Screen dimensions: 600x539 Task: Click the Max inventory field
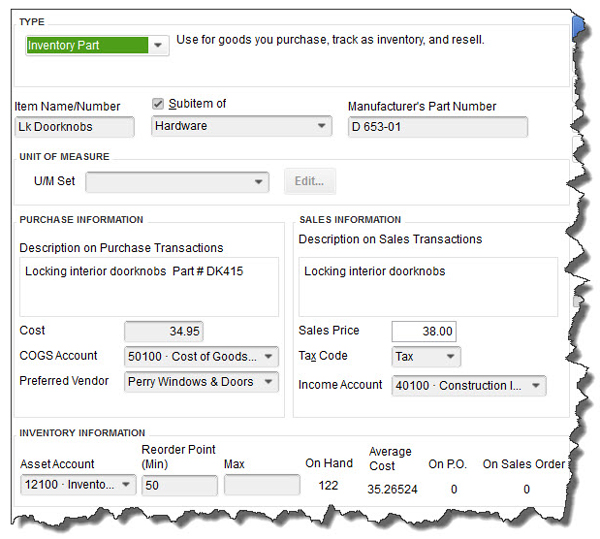click(x=261, y=485)
